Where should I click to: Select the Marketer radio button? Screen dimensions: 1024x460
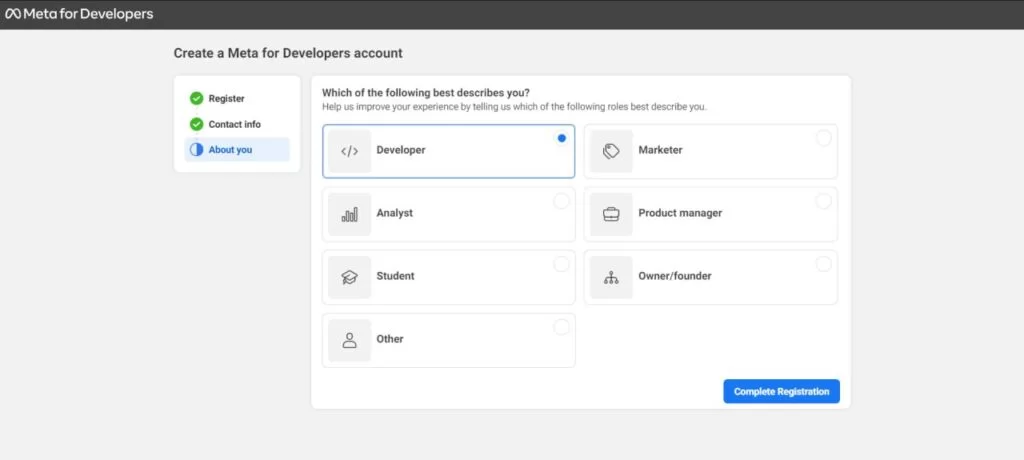tap(824, 138)
